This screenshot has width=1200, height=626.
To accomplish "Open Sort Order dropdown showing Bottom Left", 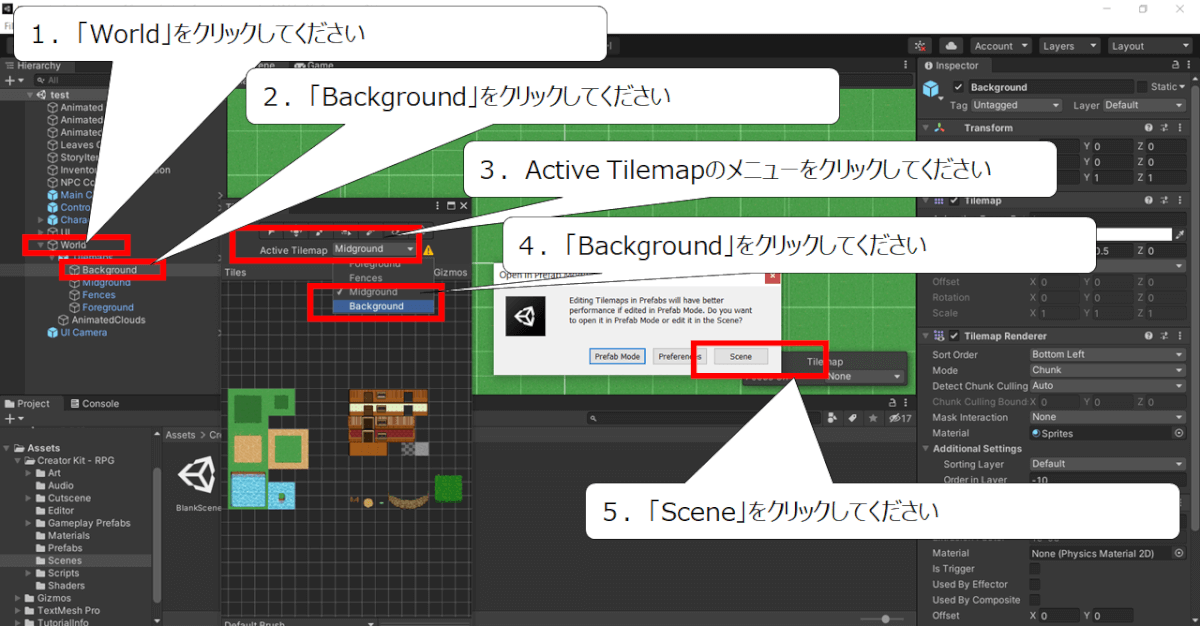I will click(1108, 354).
